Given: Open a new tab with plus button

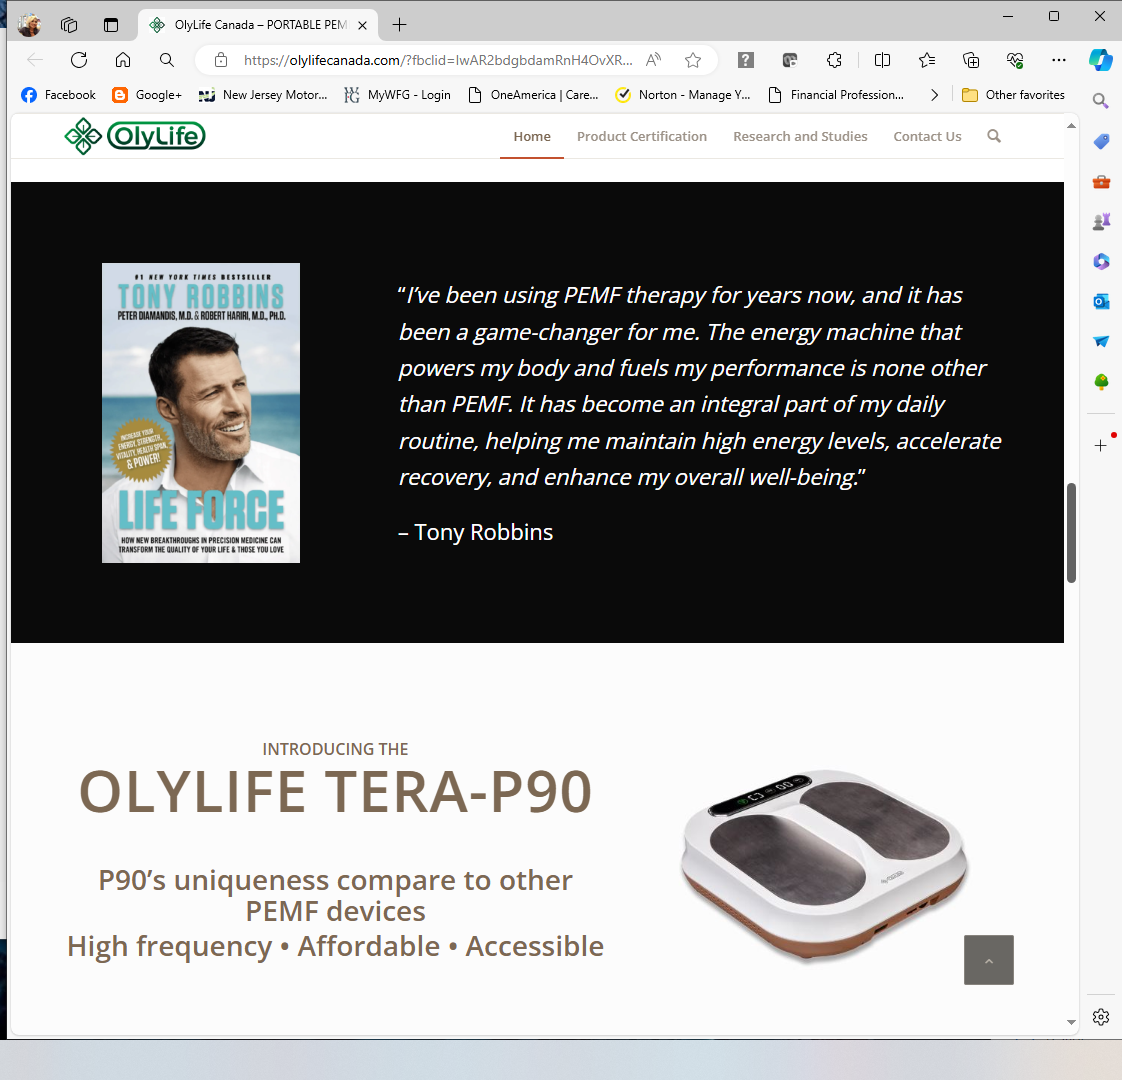Looking at the screenshot, I should [x=399, y=25].
